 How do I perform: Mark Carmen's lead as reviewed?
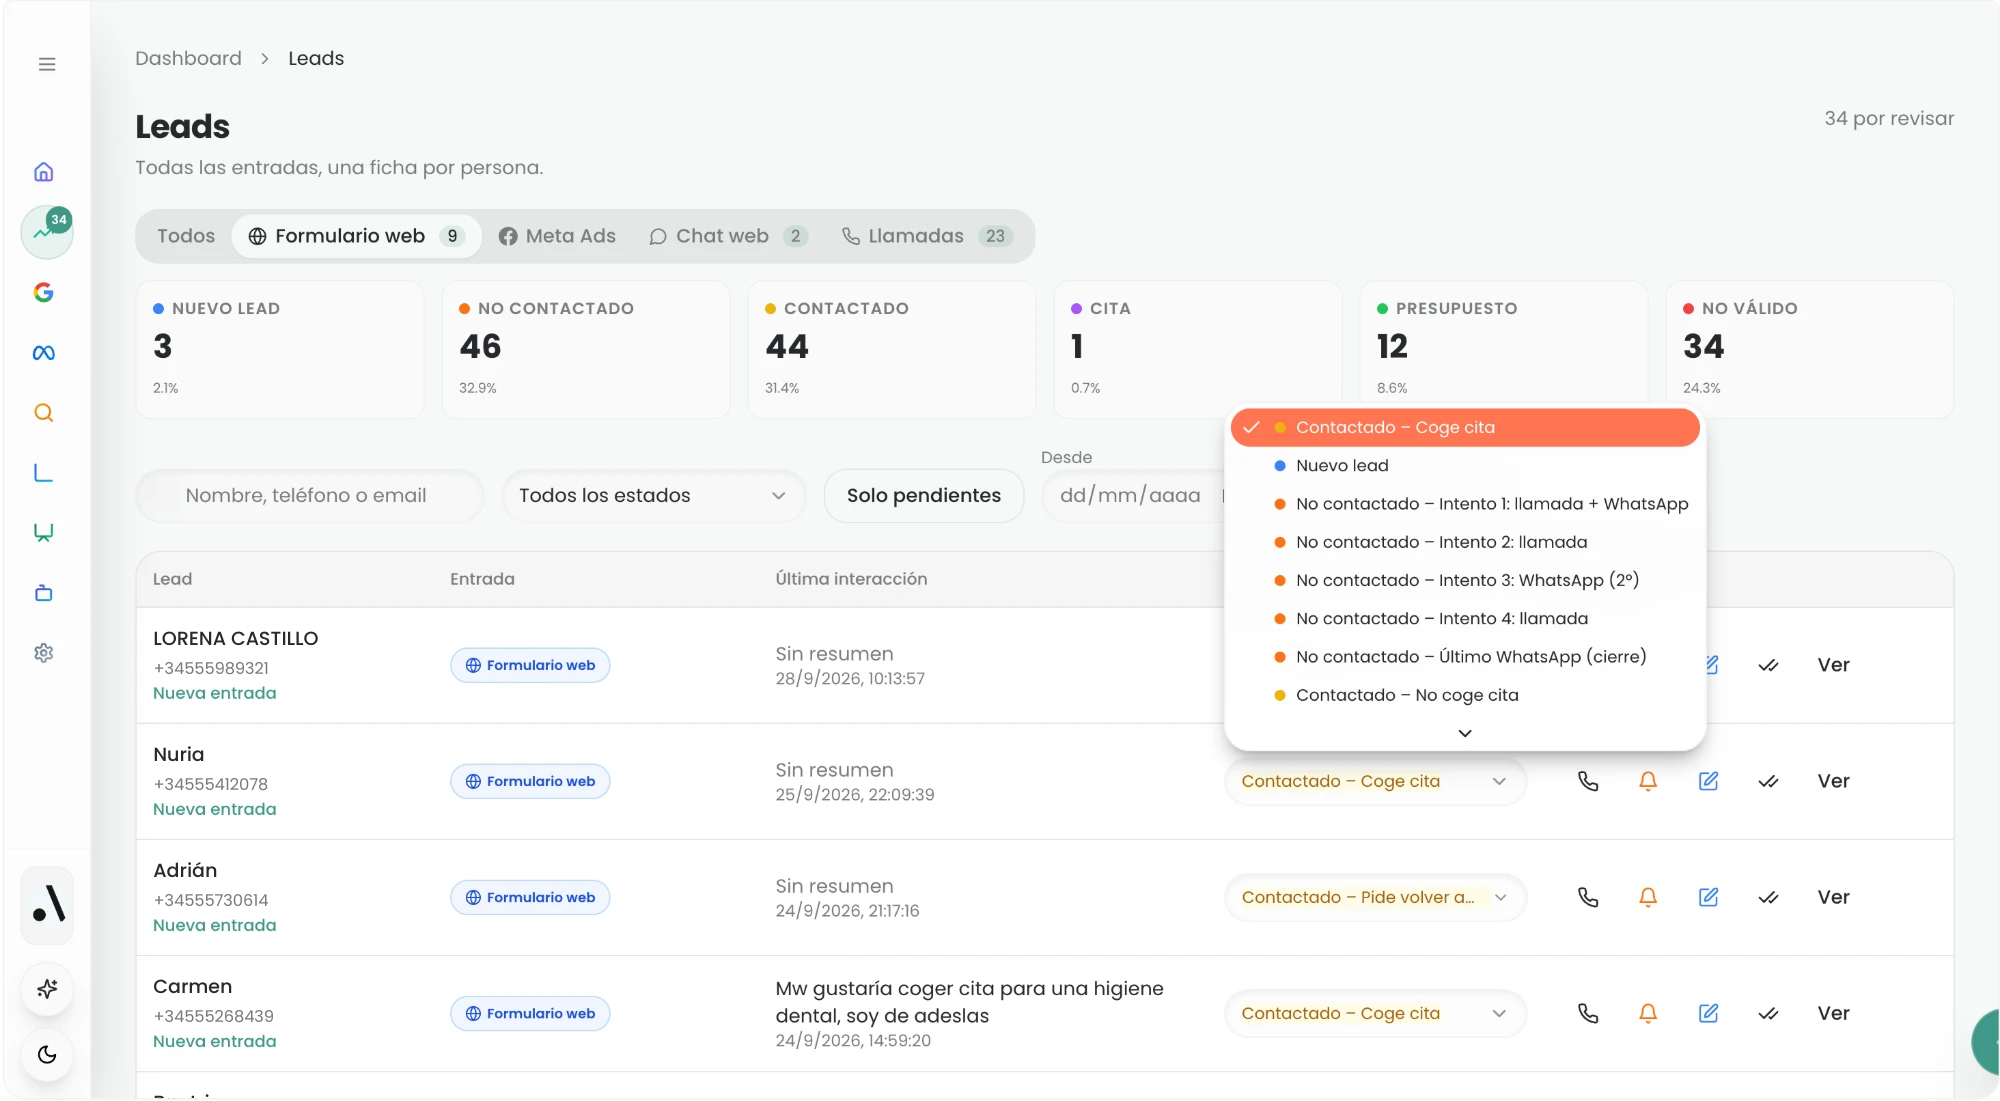(x=1768, y=1013)
